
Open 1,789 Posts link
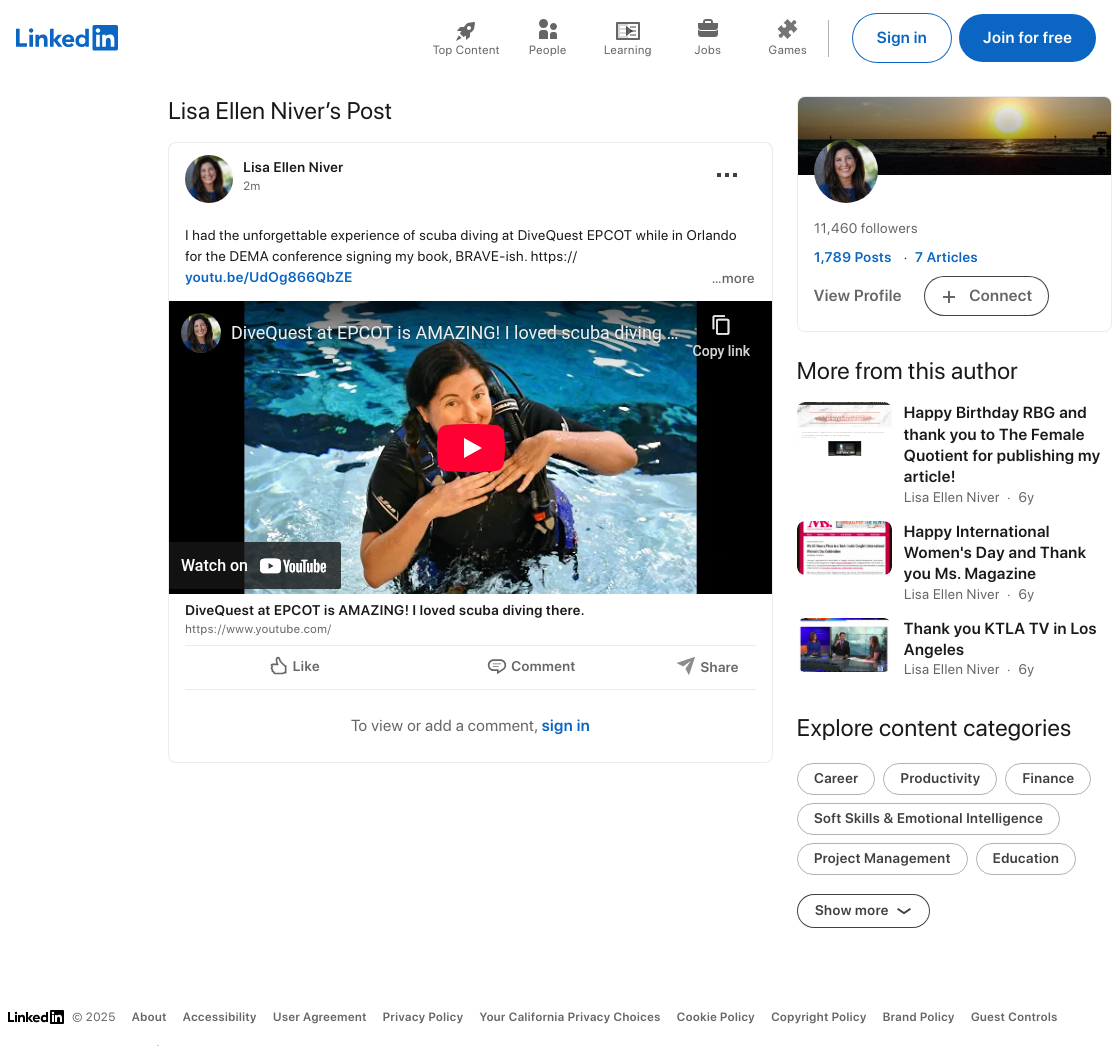[852, 257]
